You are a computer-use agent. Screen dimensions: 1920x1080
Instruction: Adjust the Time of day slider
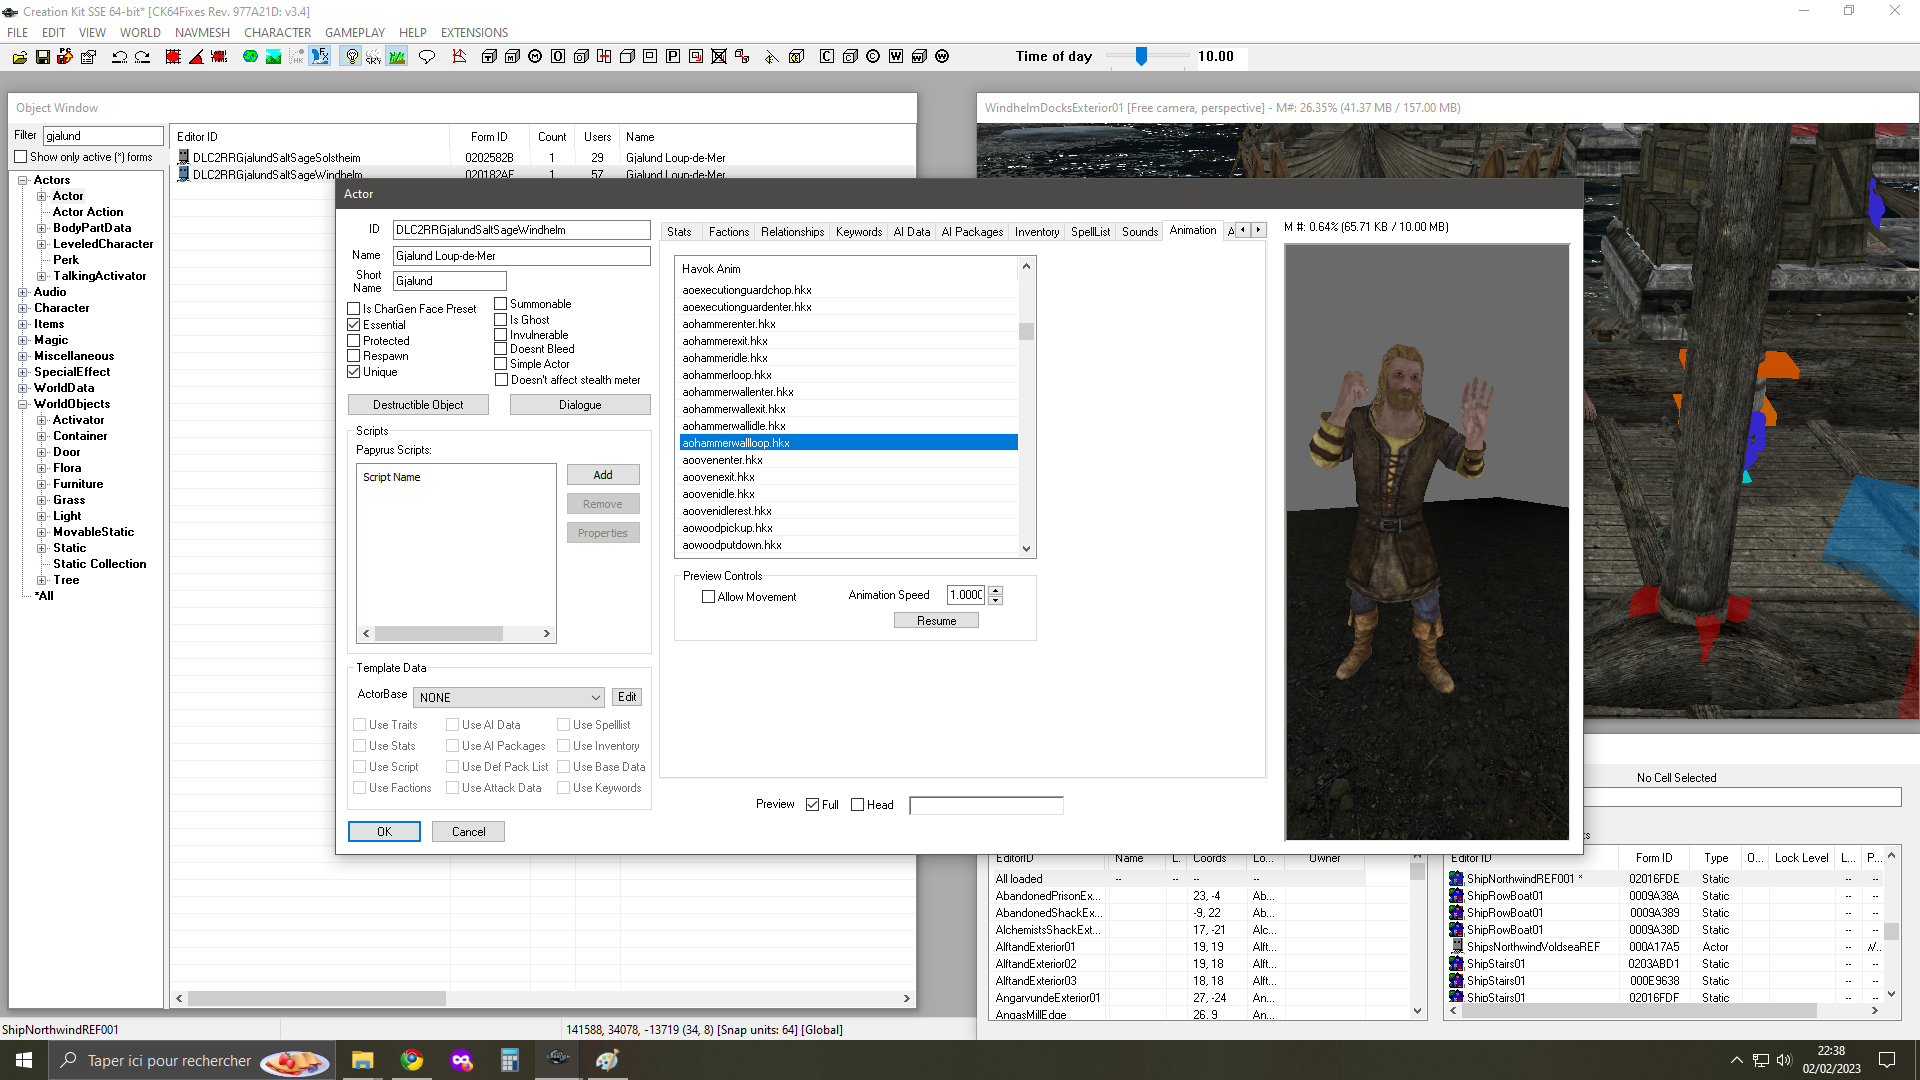(x=1141, y=57)
